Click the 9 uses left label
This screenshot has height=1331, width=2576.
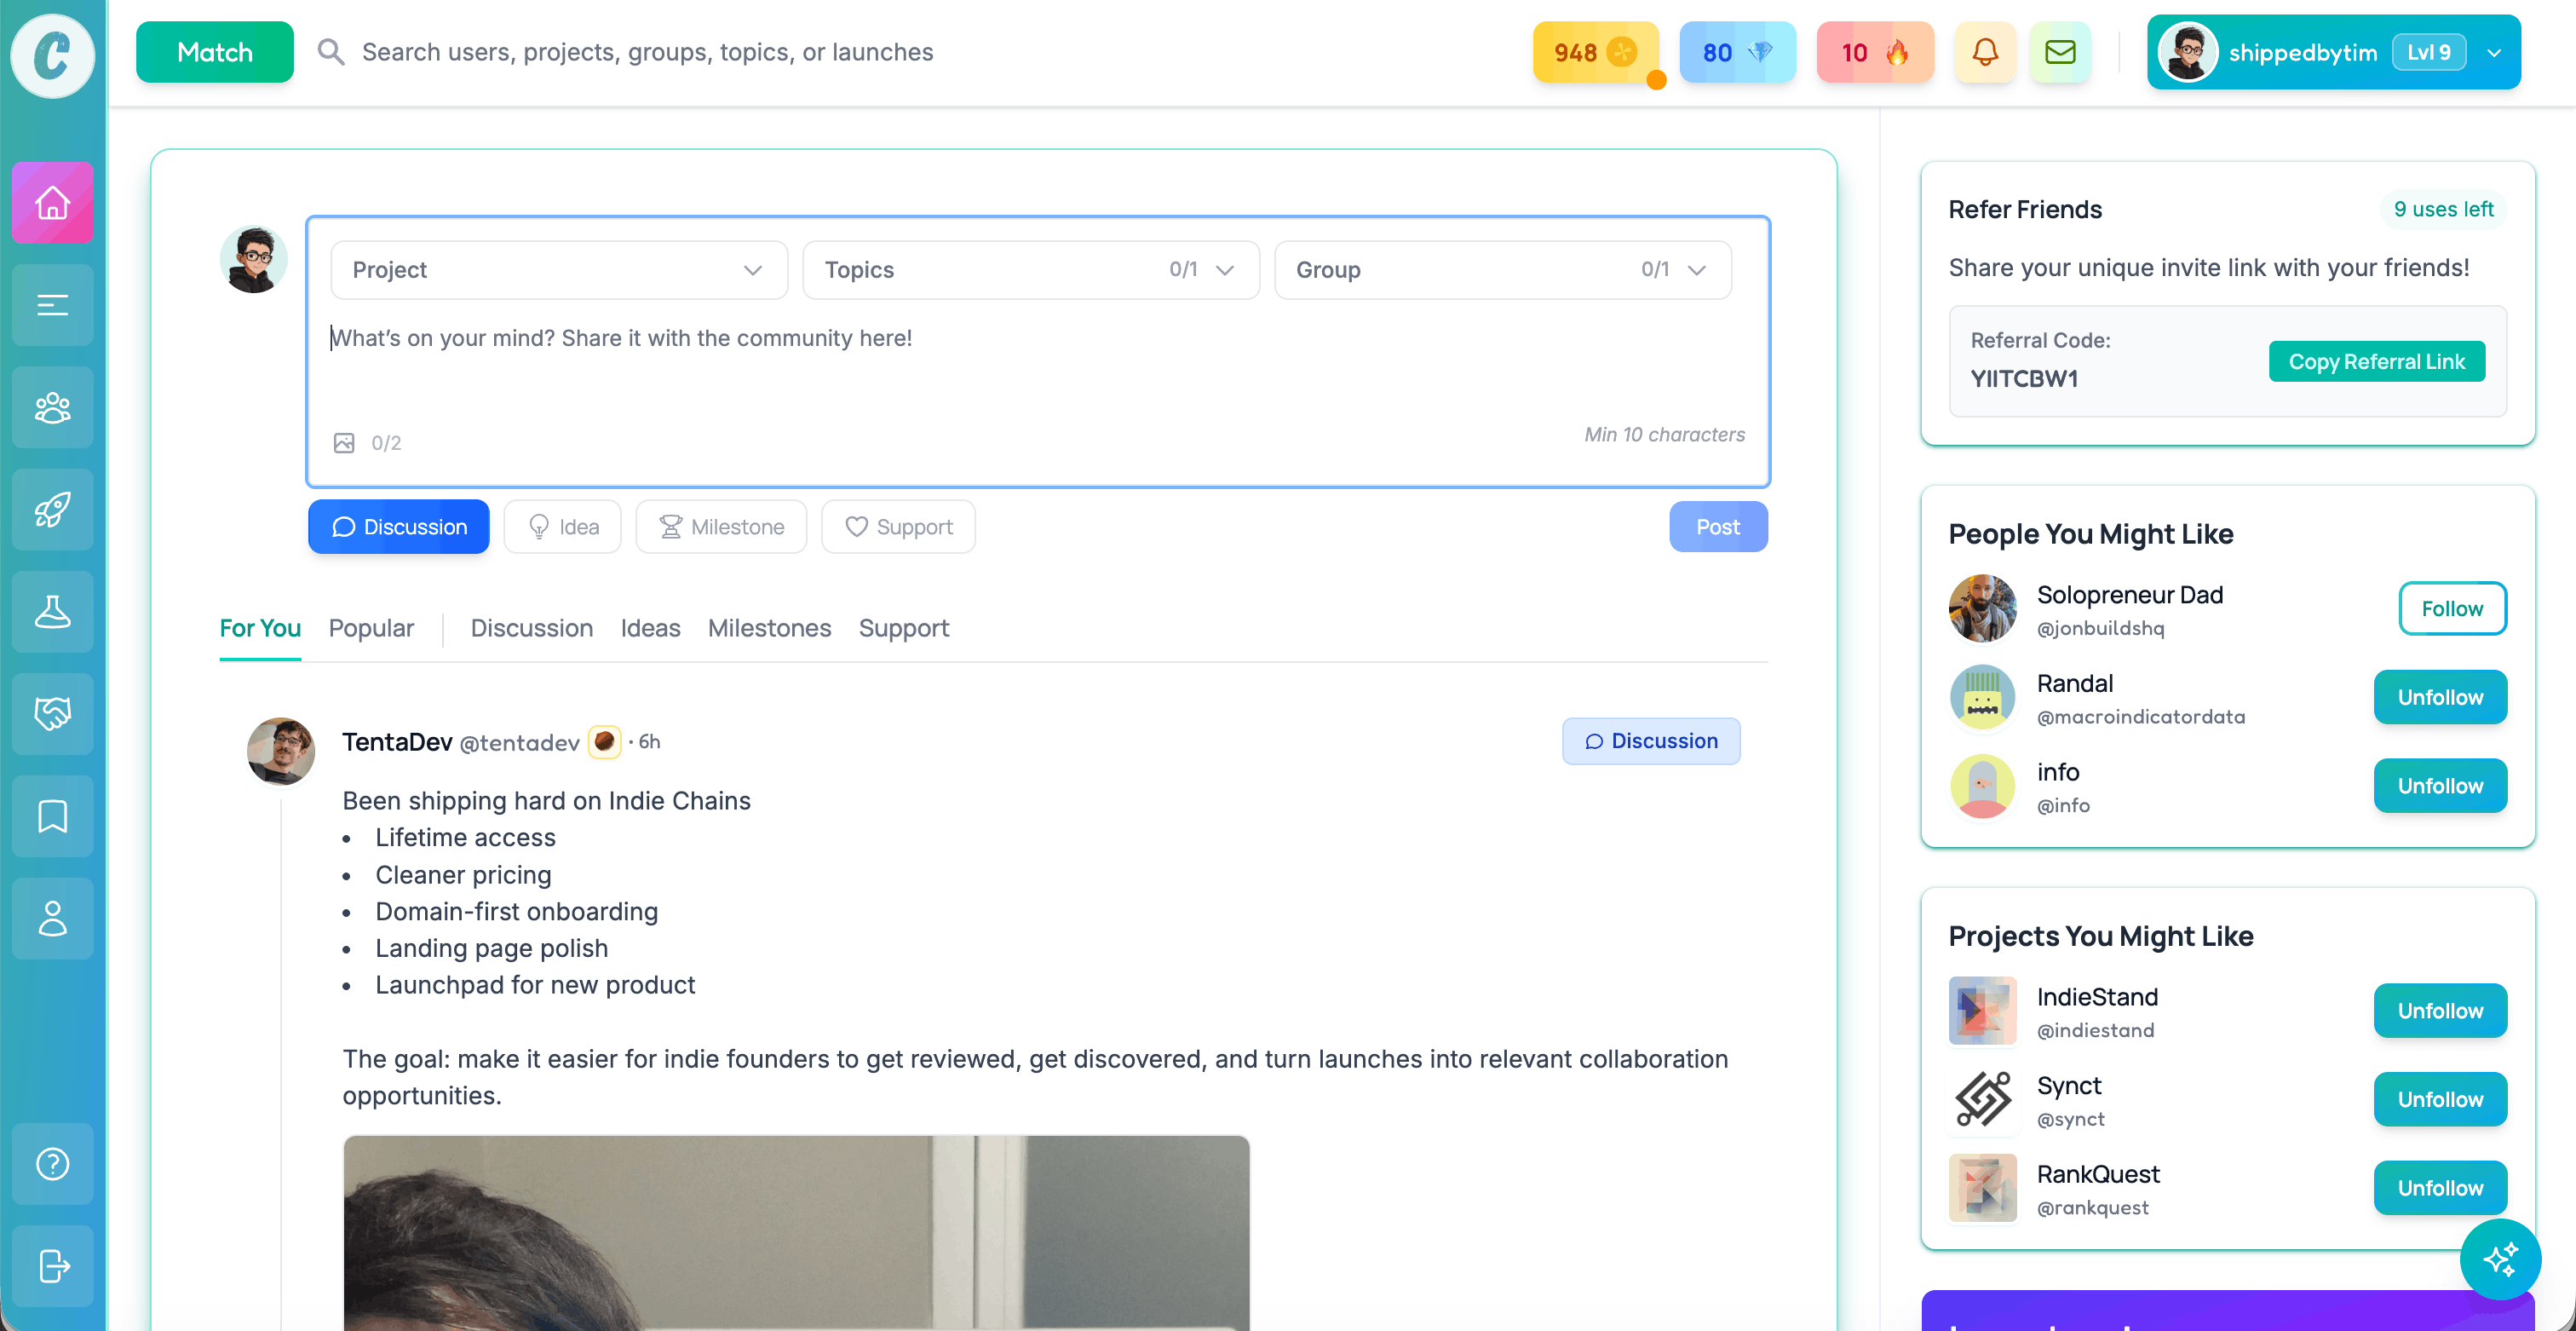point(2443,209)
